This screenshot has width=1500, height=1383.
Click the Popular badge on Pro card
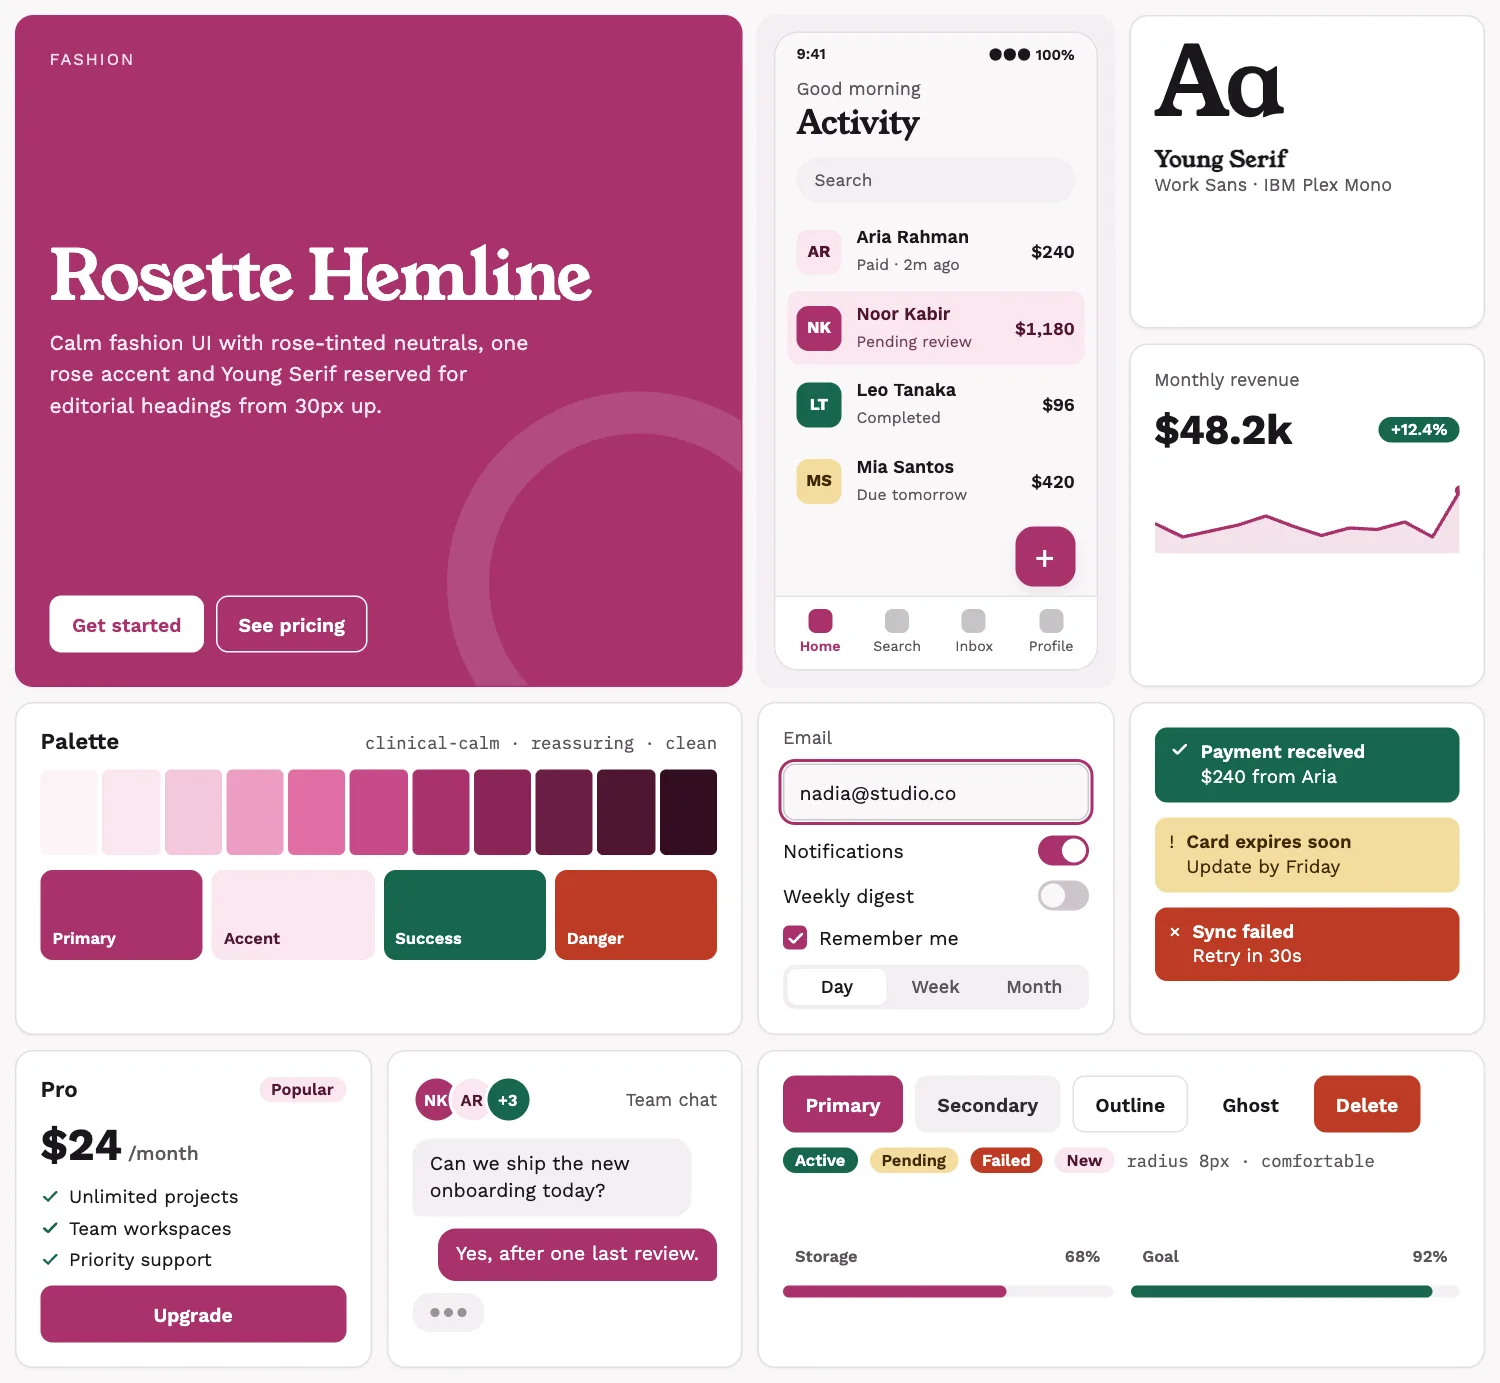coord(302,1090)
